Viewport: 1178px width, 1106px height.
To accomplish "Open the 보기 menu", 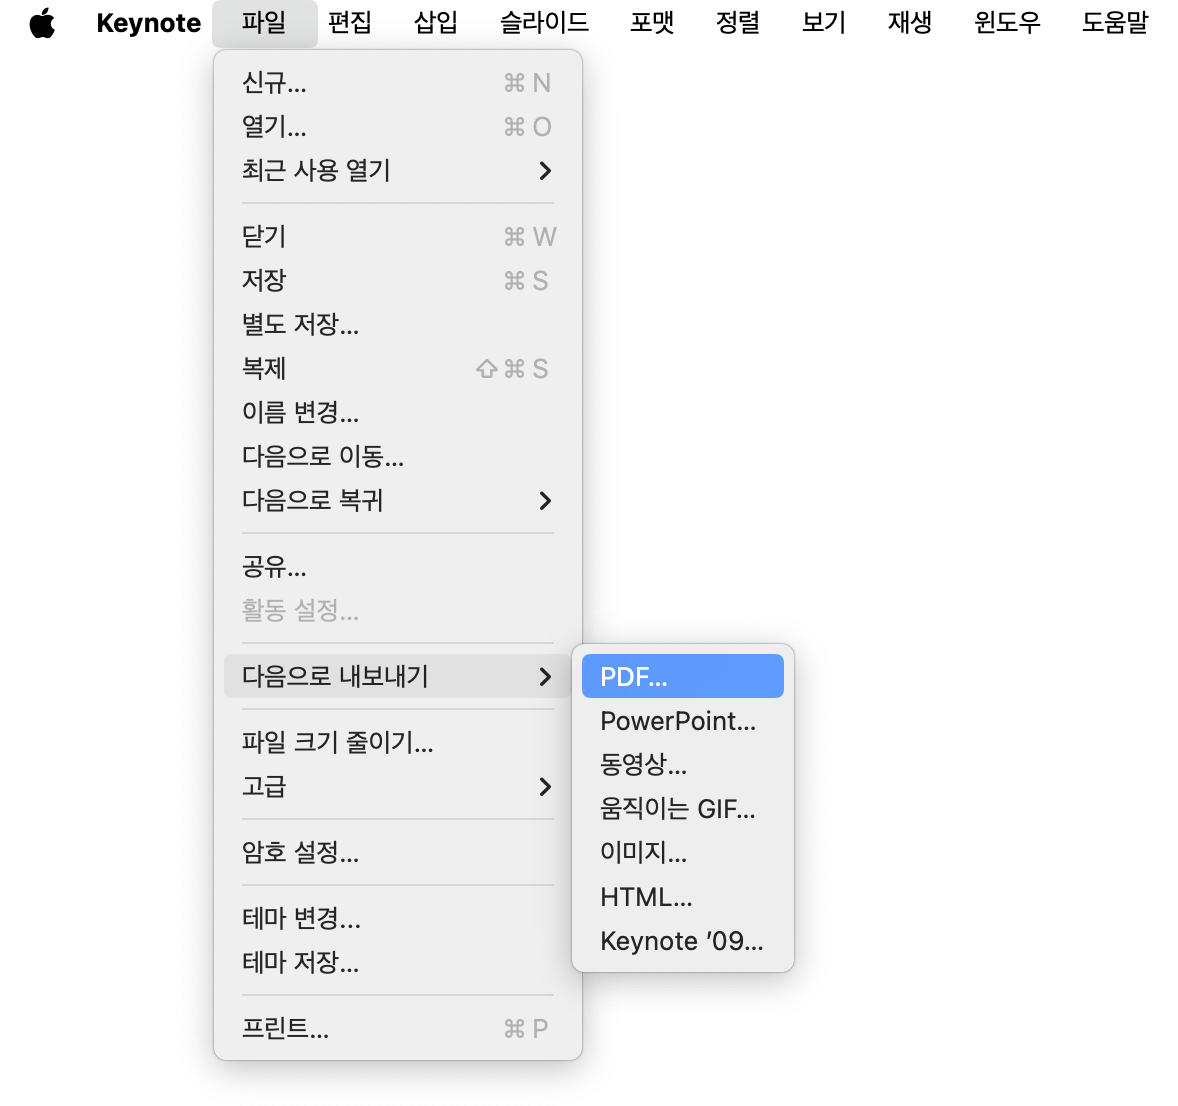I will click(824, 23).
